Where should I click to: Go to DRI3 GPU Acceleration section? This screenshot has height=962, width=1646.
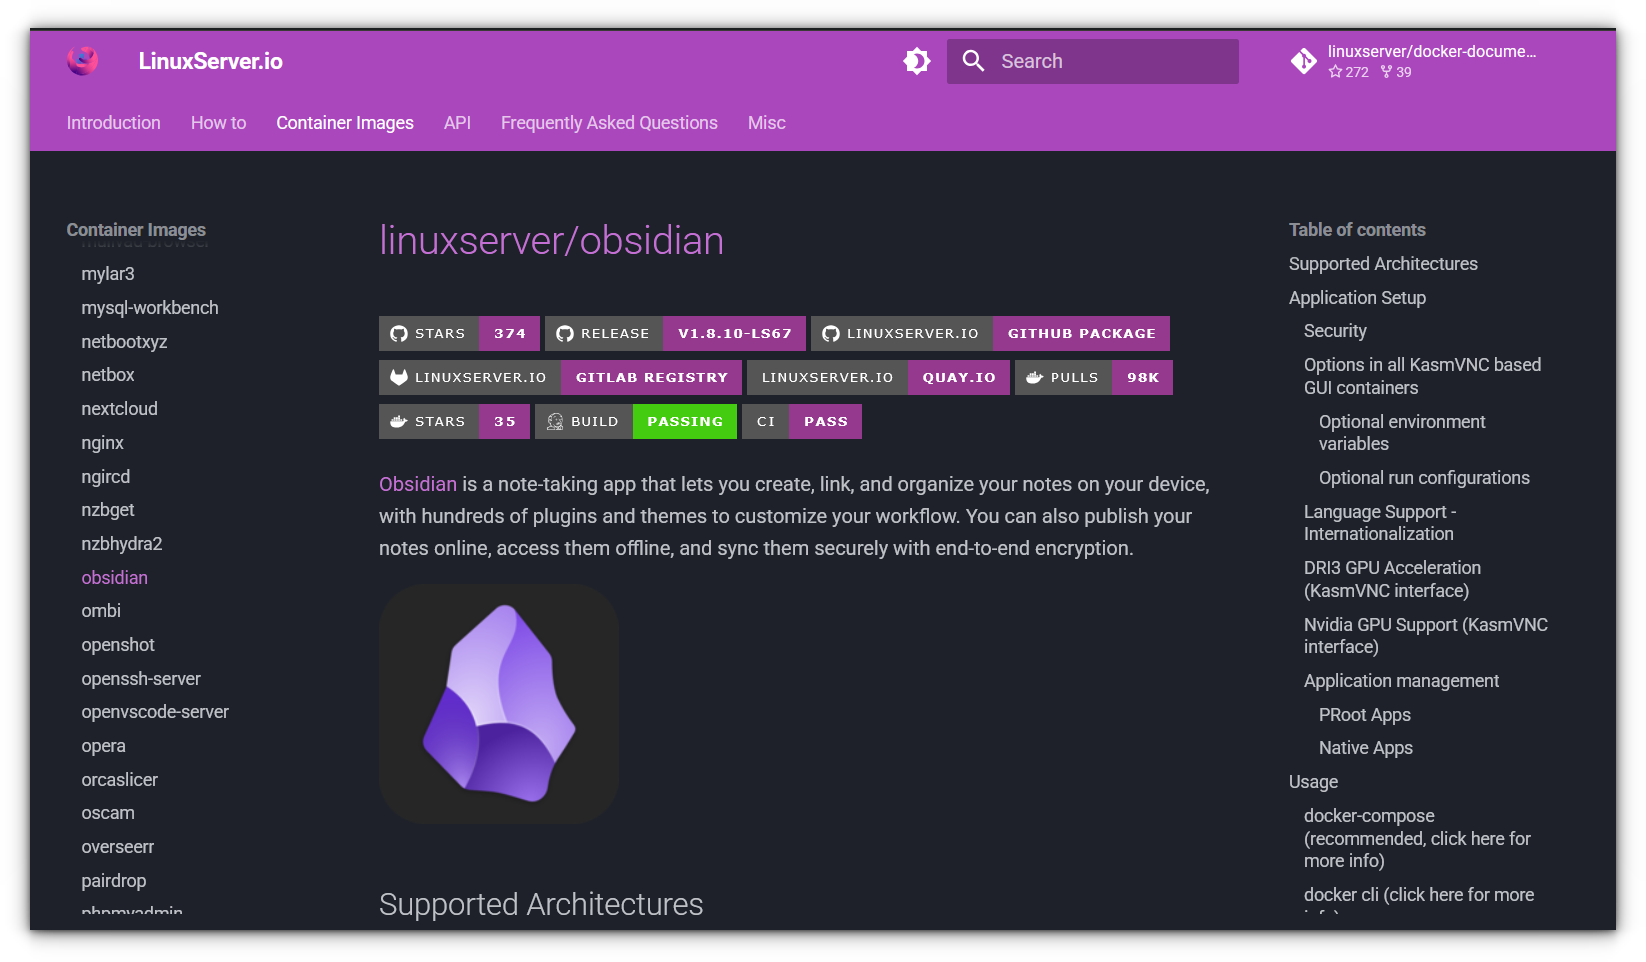click(x=1392, y=579)
